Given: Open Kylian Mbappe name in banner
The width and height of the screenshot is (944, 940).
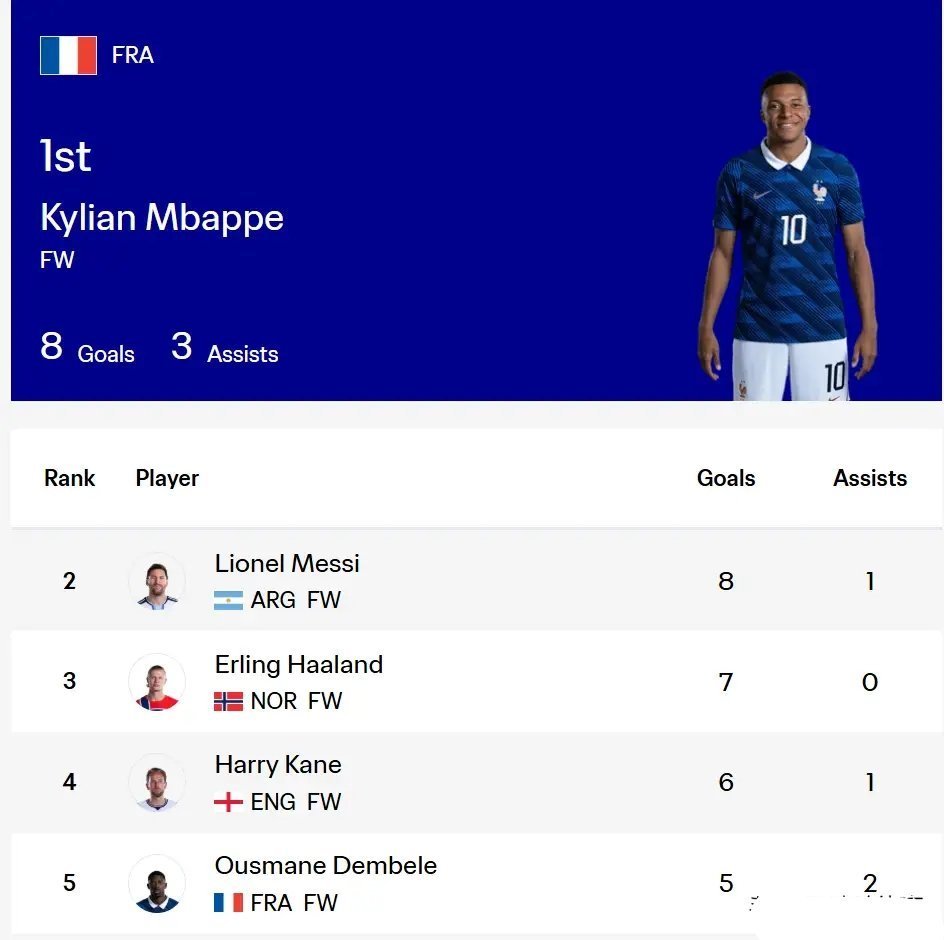Looking at the screenshot, I should pos(162,217).
